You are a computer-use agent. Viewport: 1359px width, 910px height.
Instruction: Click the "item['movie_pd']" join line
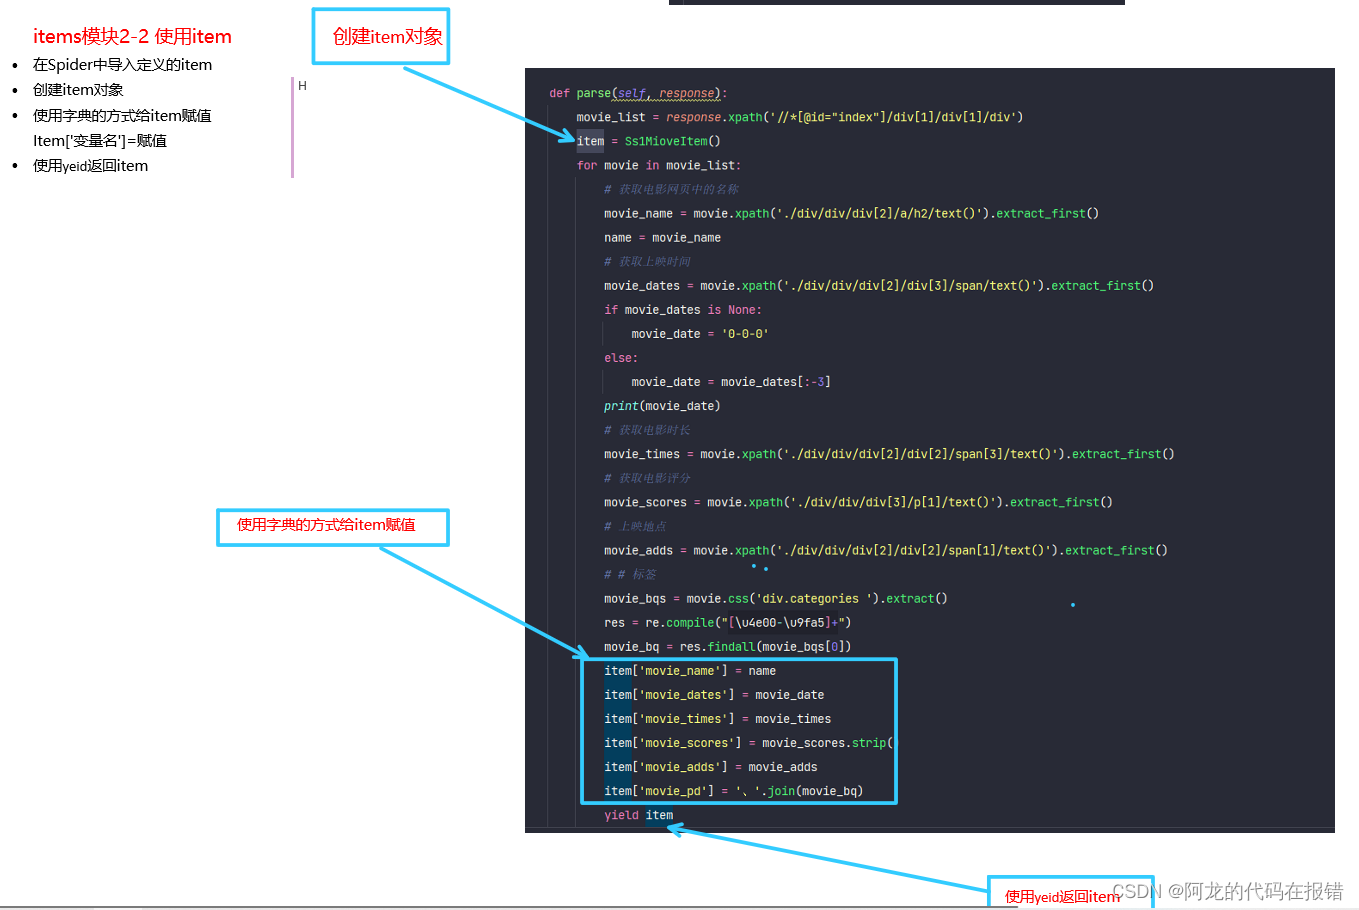point(734,791)
